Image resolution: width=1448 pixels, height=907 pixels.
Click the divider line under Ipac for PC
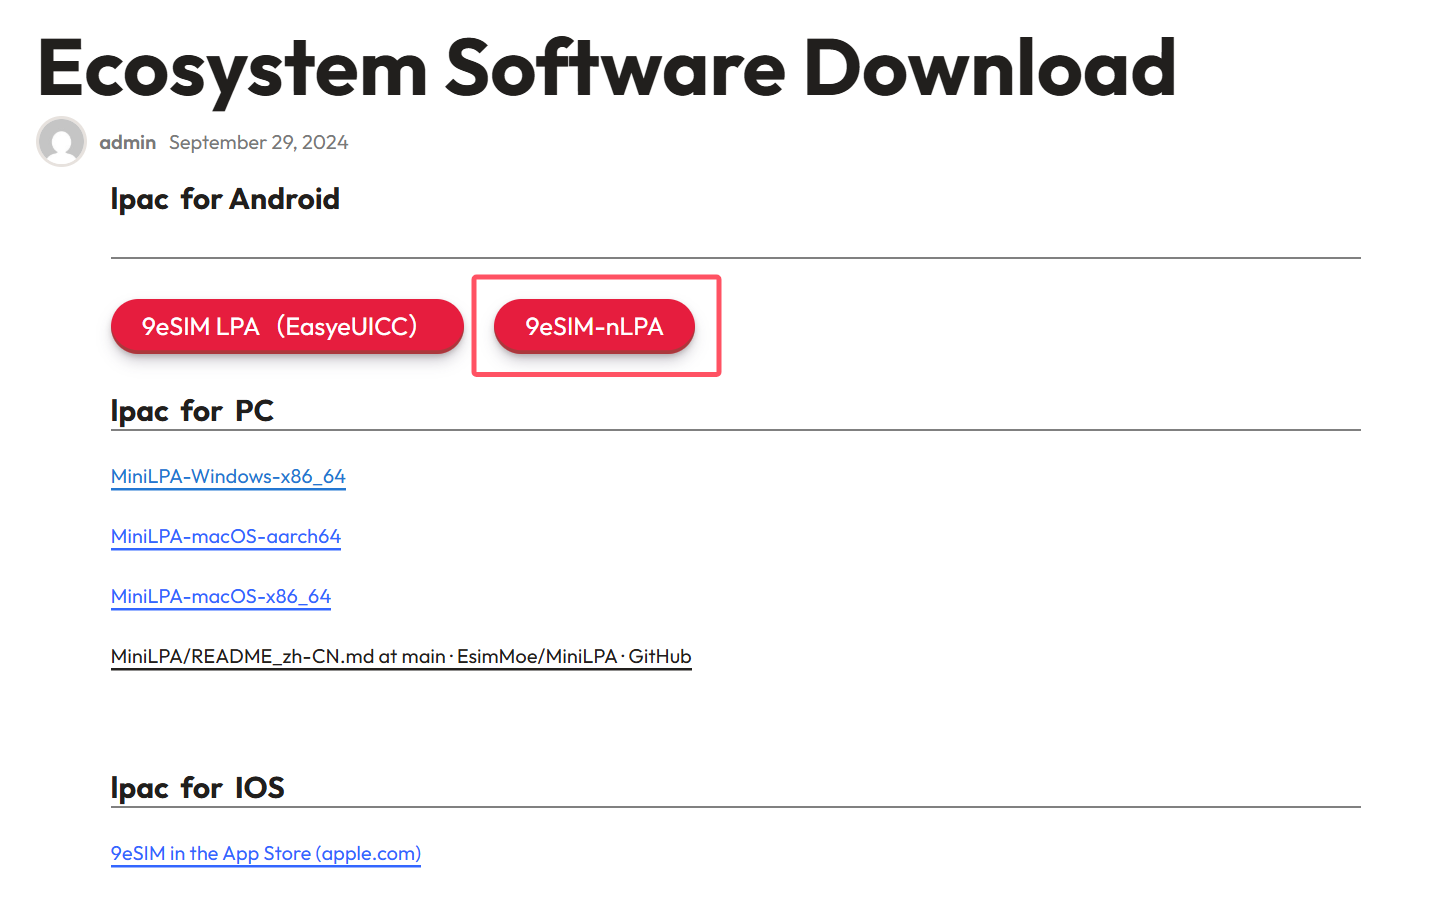(735, 430)
